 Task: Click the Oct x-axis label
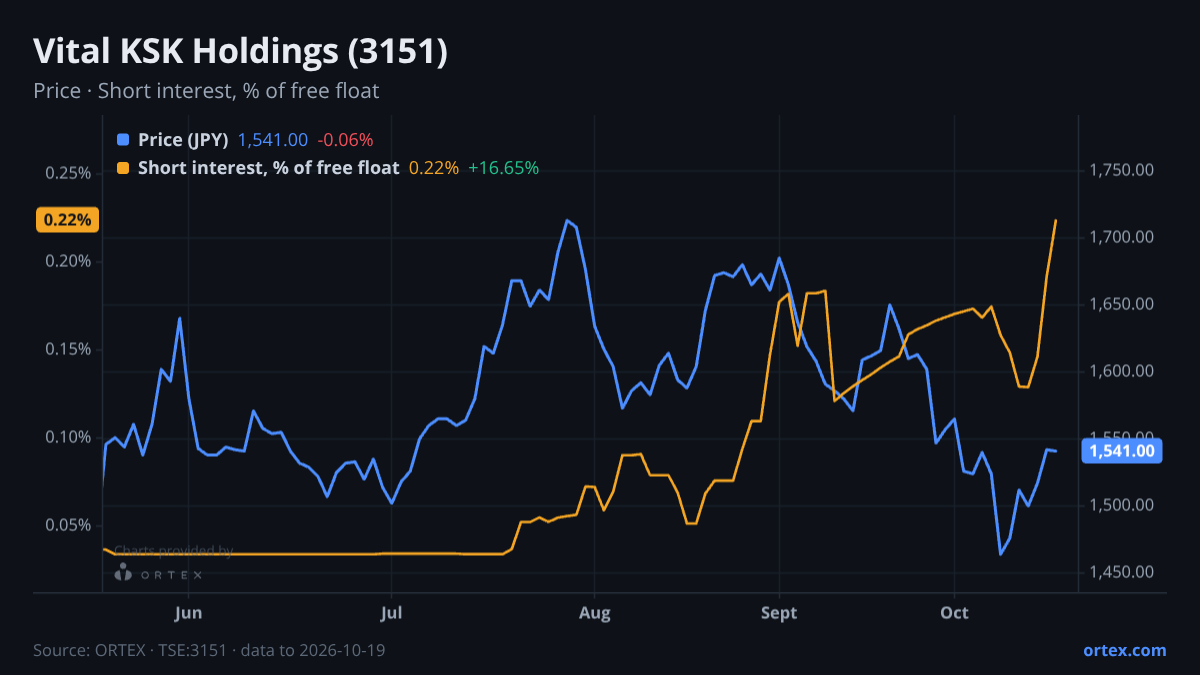point(955,613)
